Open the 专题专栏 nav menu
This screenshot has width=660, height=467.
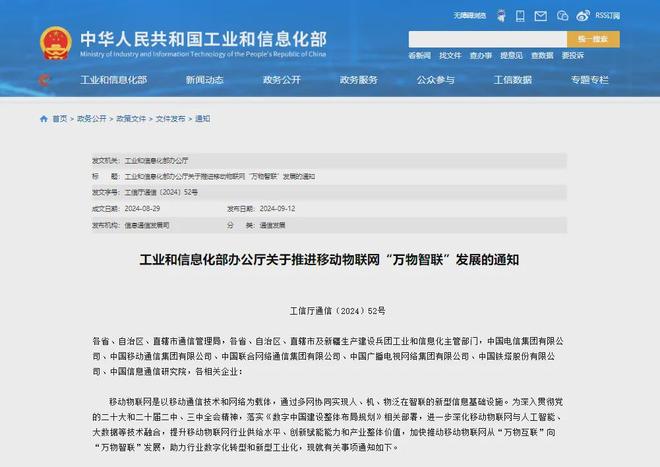pyautogui.click(x=590, y=80)
